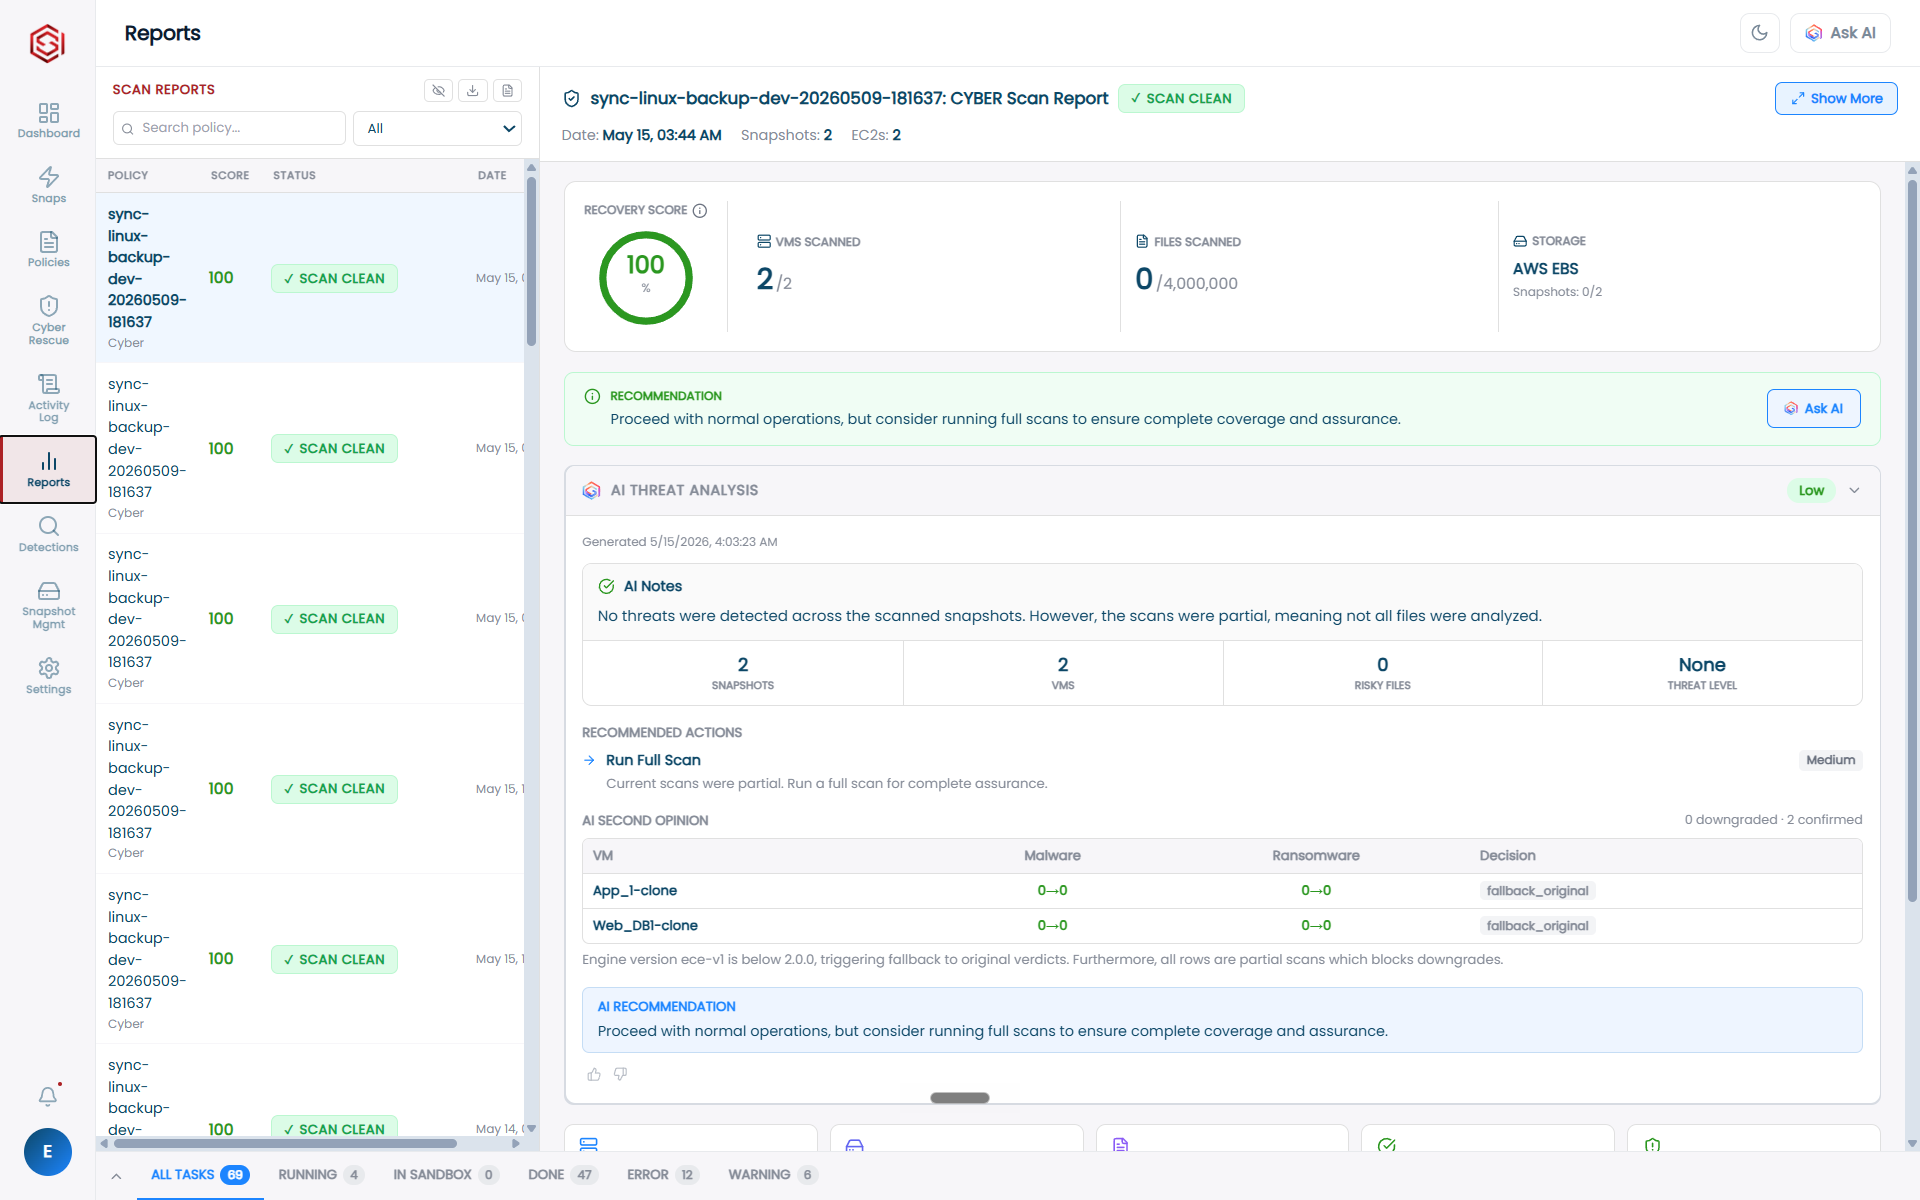This screenshot has height=1200, width=1920.
Task: Click '0 downgraded · 2 confirmed' text
Action: point(1773,820)
